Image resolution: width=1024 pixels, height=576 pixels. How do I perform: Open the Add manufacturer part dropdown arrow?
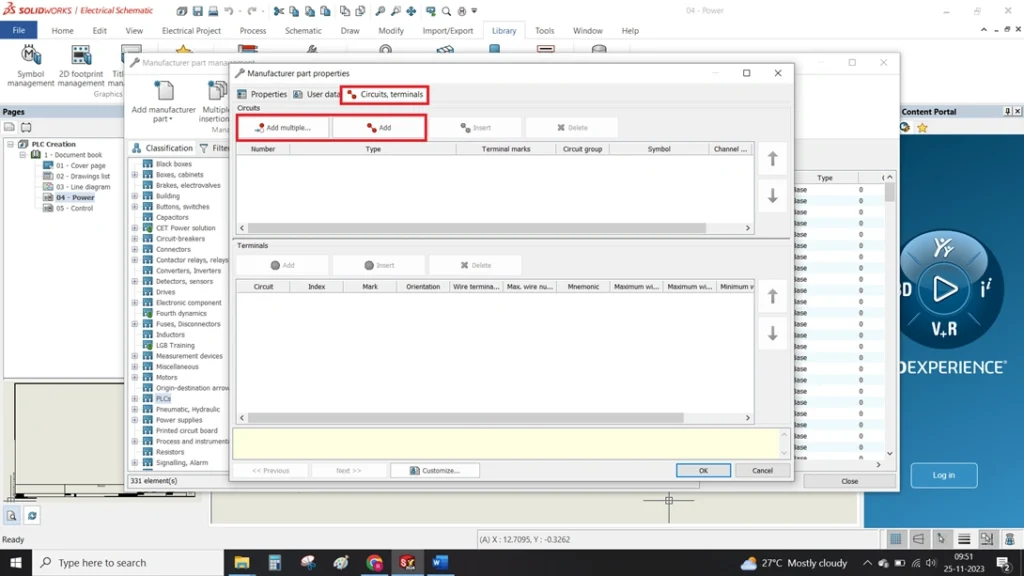coord(170,120)
